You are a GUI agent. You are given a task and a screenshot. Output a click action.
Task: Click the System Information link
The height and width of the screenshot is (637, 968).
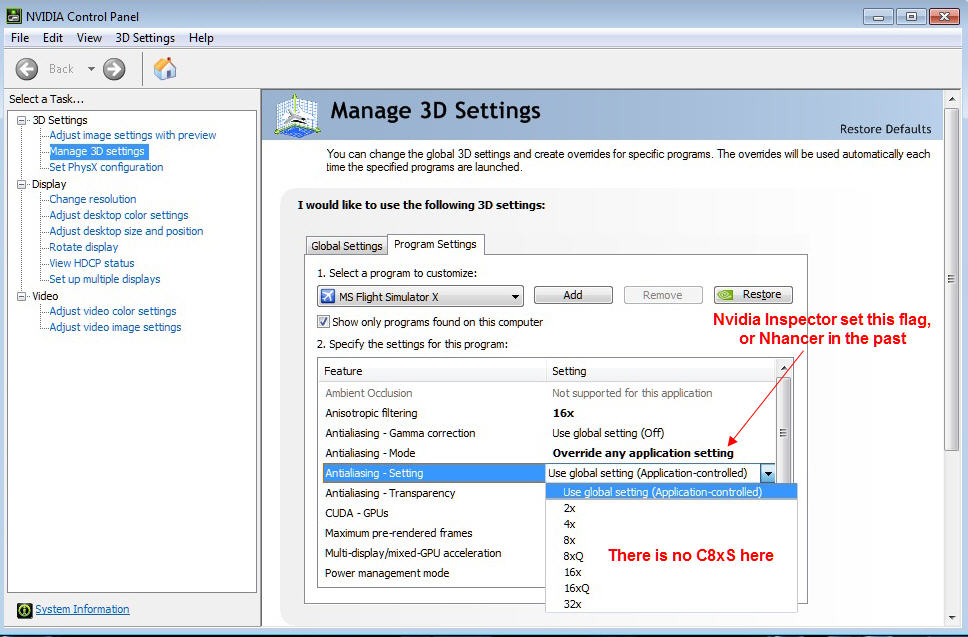[x=82, y=609]
